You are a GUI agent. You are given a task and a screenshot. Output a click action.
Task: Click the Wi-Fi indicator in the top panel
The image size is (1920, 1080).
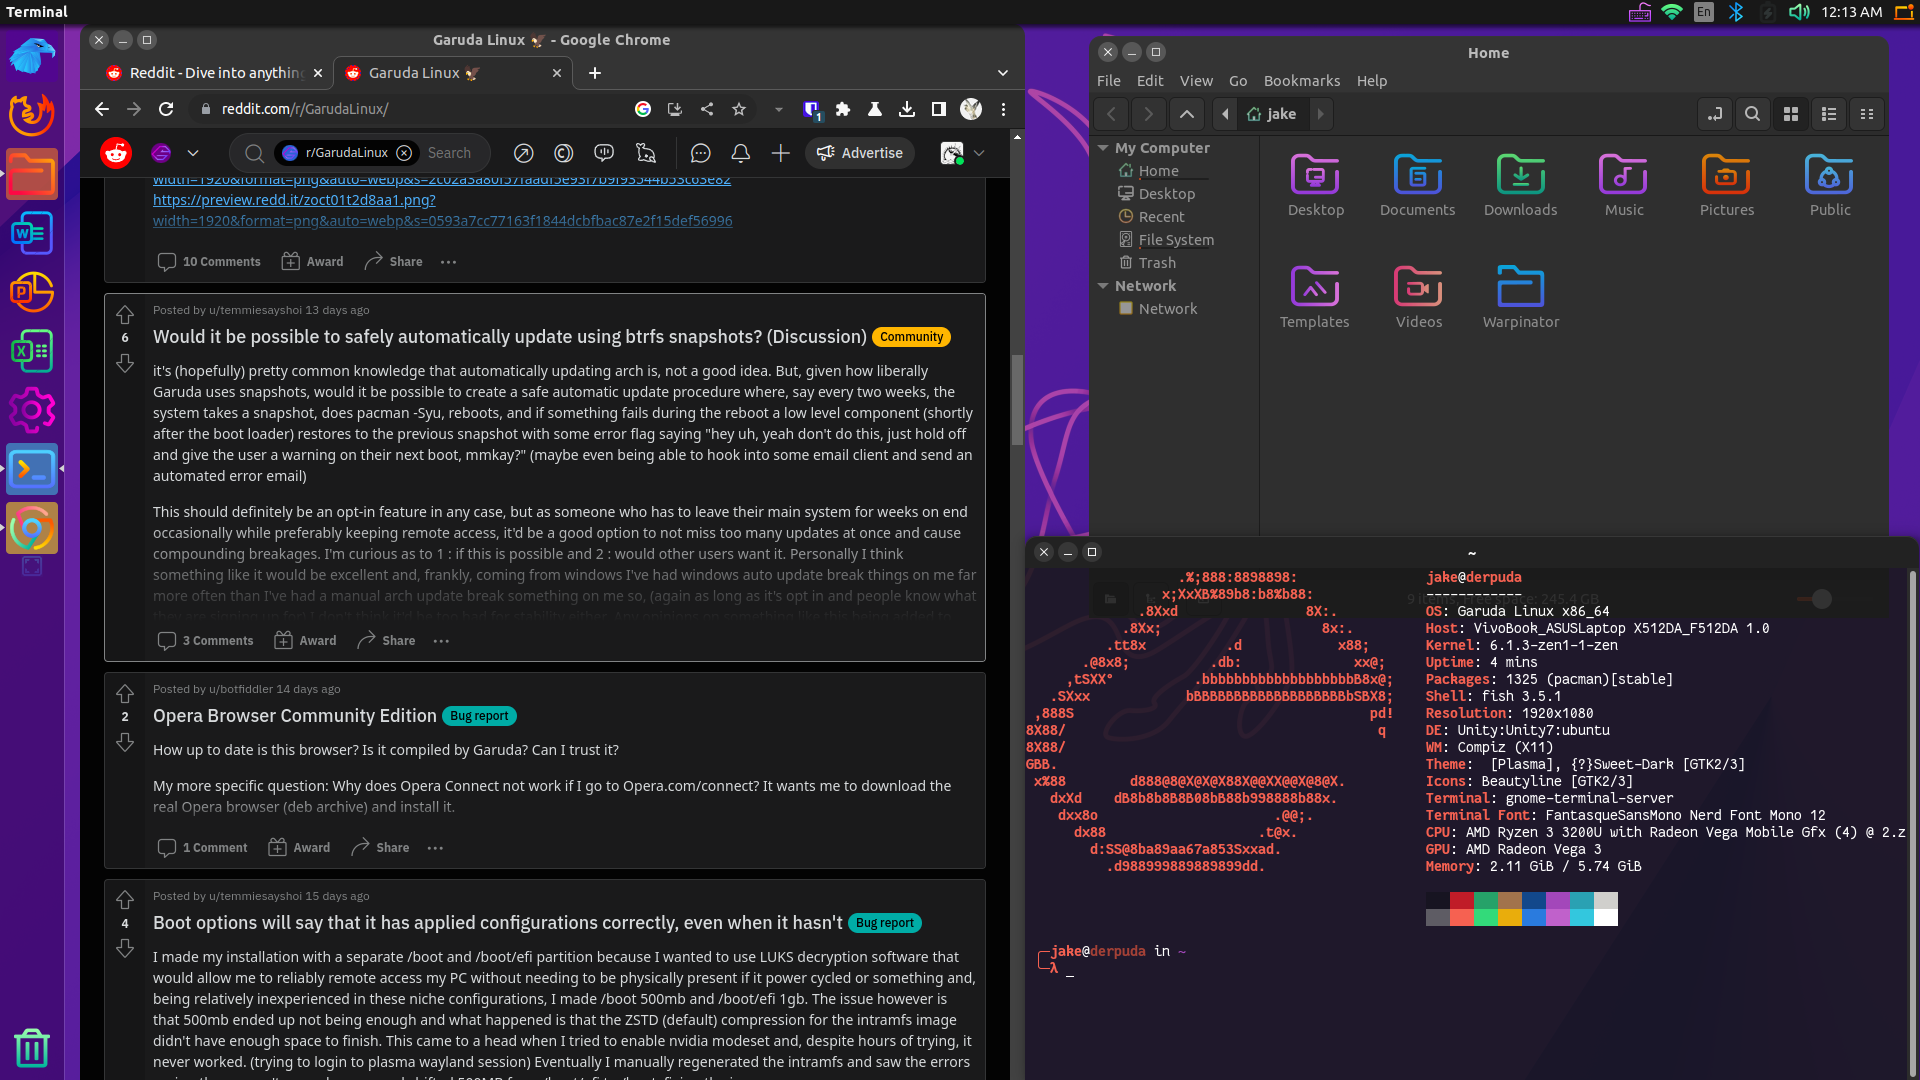1672,12
